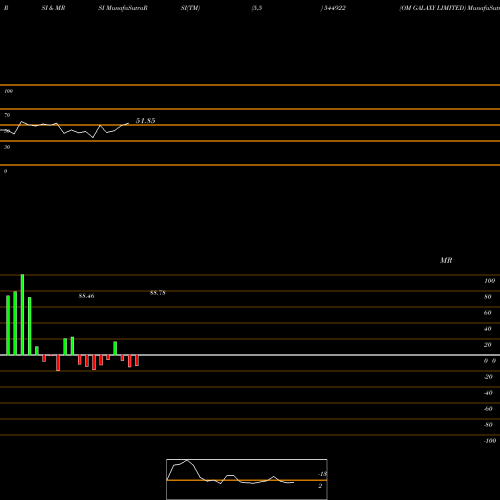This screenshot has width=500, height=500.
Task: Click the 'MR' panel label
Action: pos(446,260)
